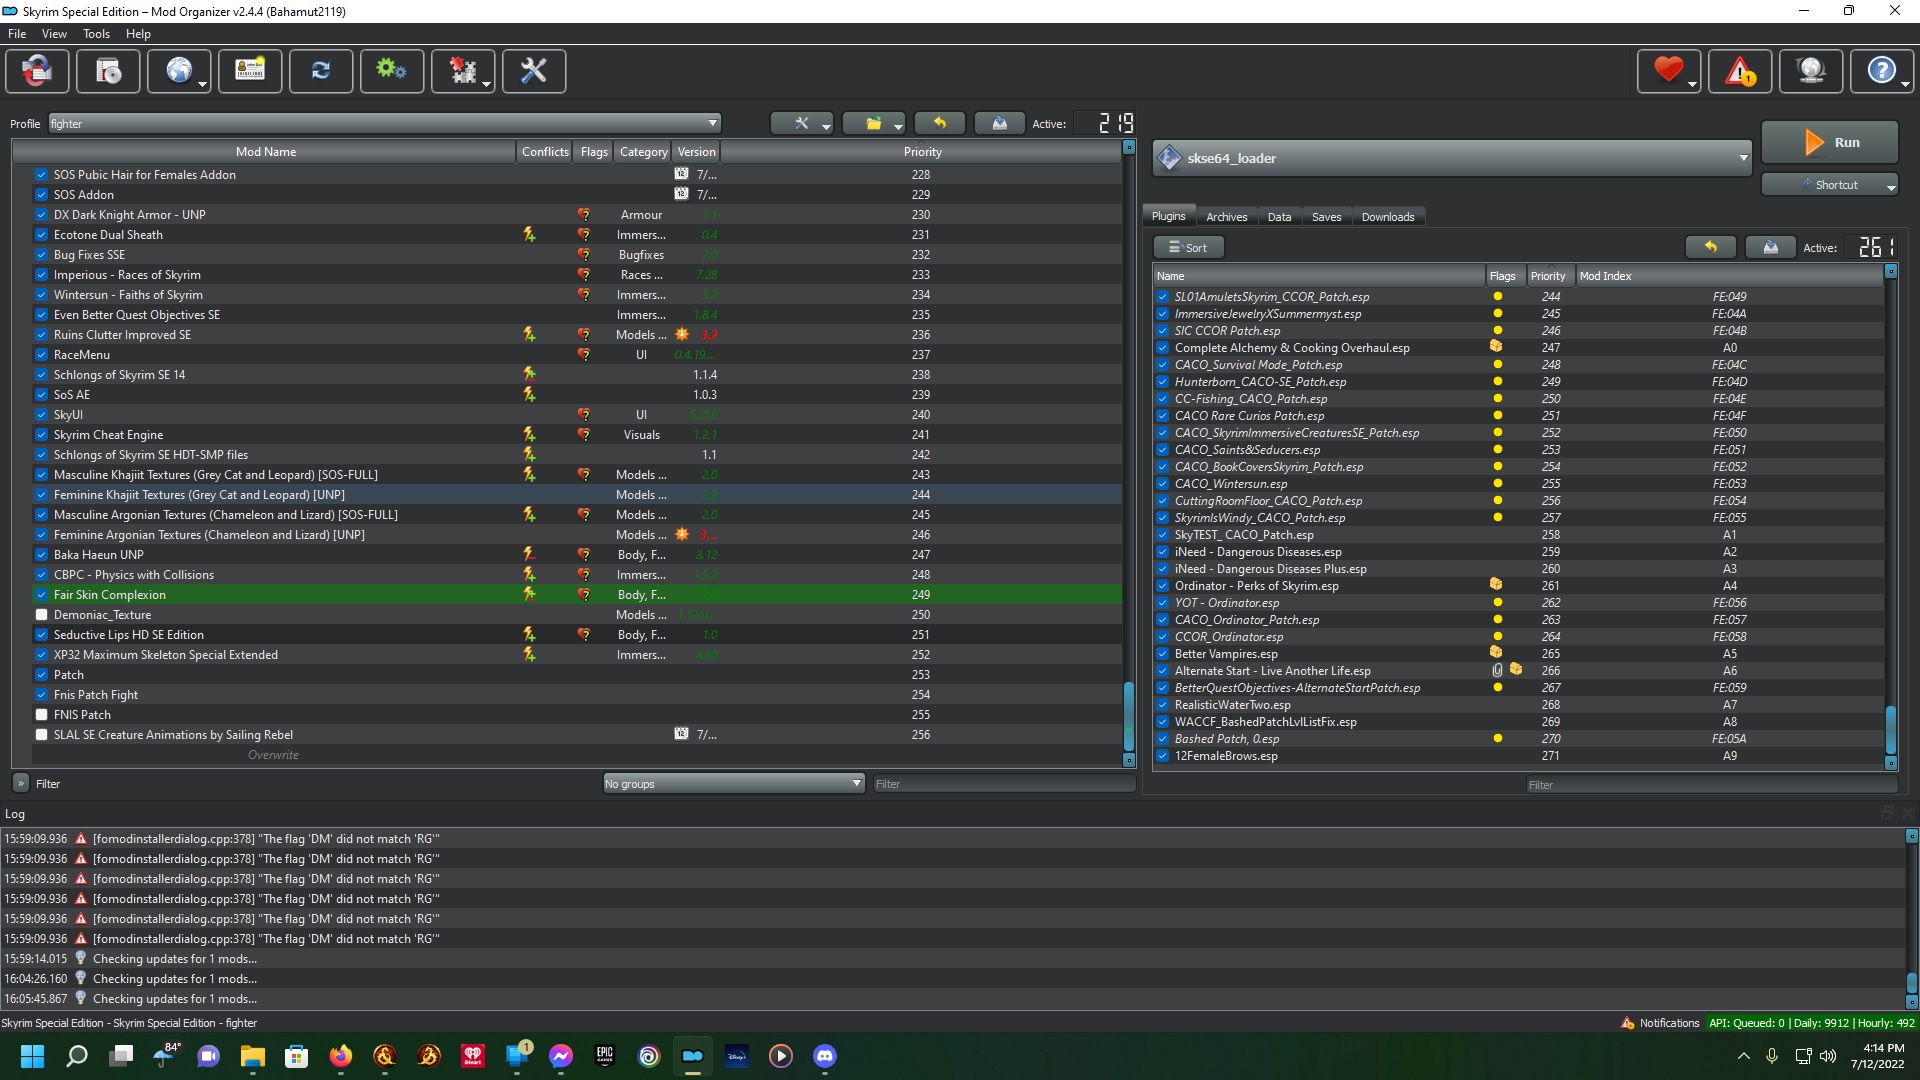Switch to the Downloads tab
The height and width of the screenshot is (1080, 1920).
[x=1388, y=217]
